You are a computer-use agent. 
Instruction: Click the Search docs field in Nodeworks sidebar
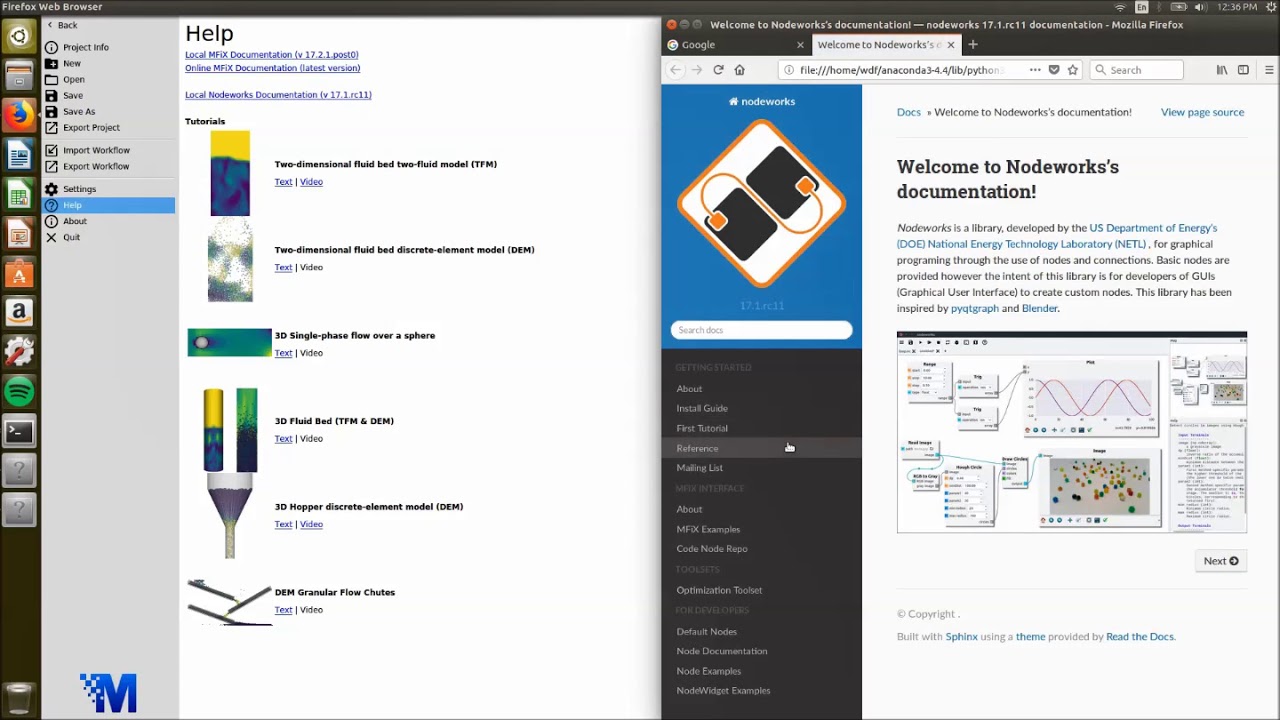(761, 330)
